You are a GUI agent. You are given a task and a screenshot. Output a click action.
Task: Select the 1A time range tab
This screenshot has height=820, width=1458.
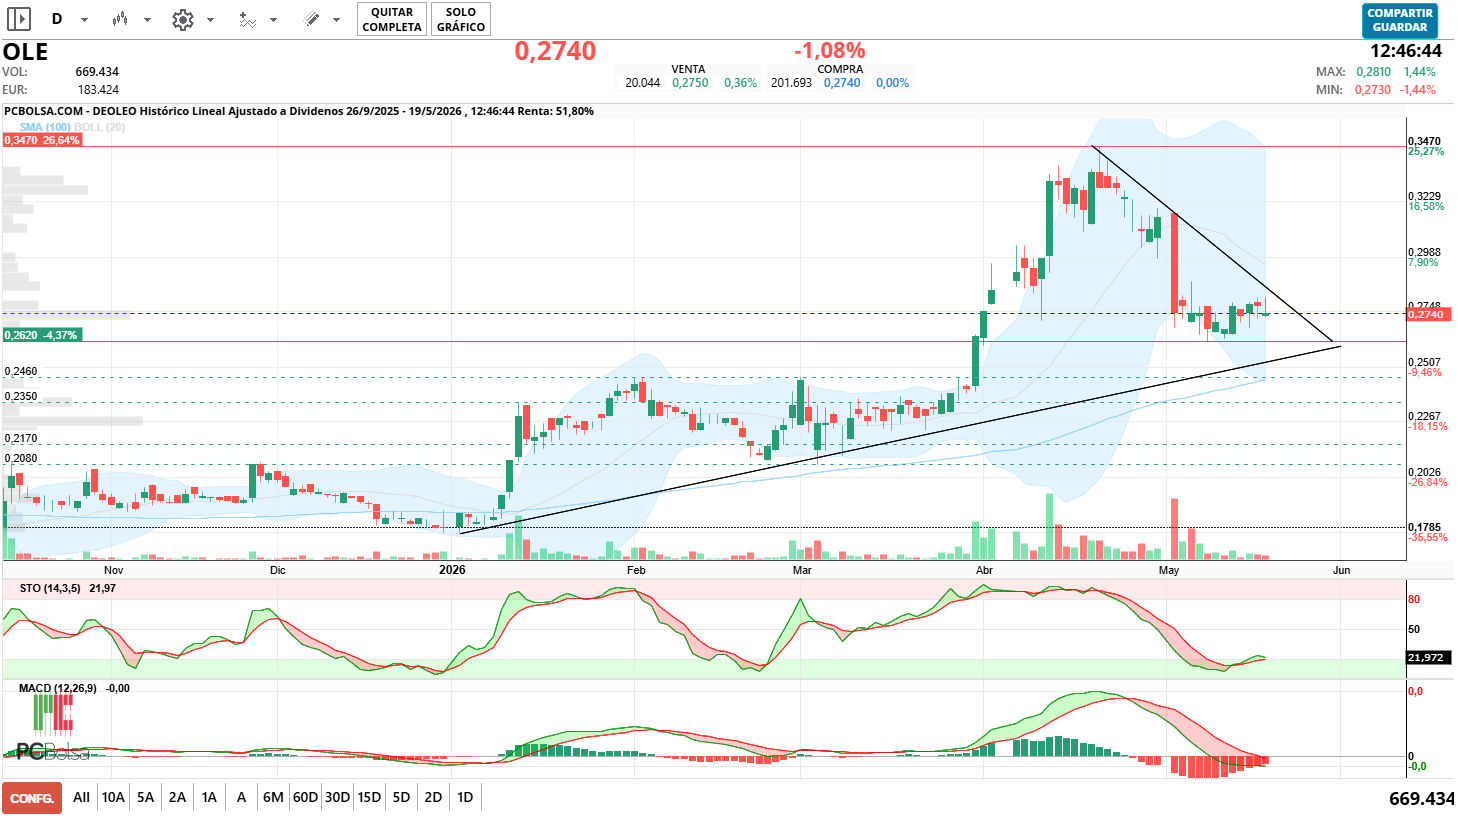209,797
